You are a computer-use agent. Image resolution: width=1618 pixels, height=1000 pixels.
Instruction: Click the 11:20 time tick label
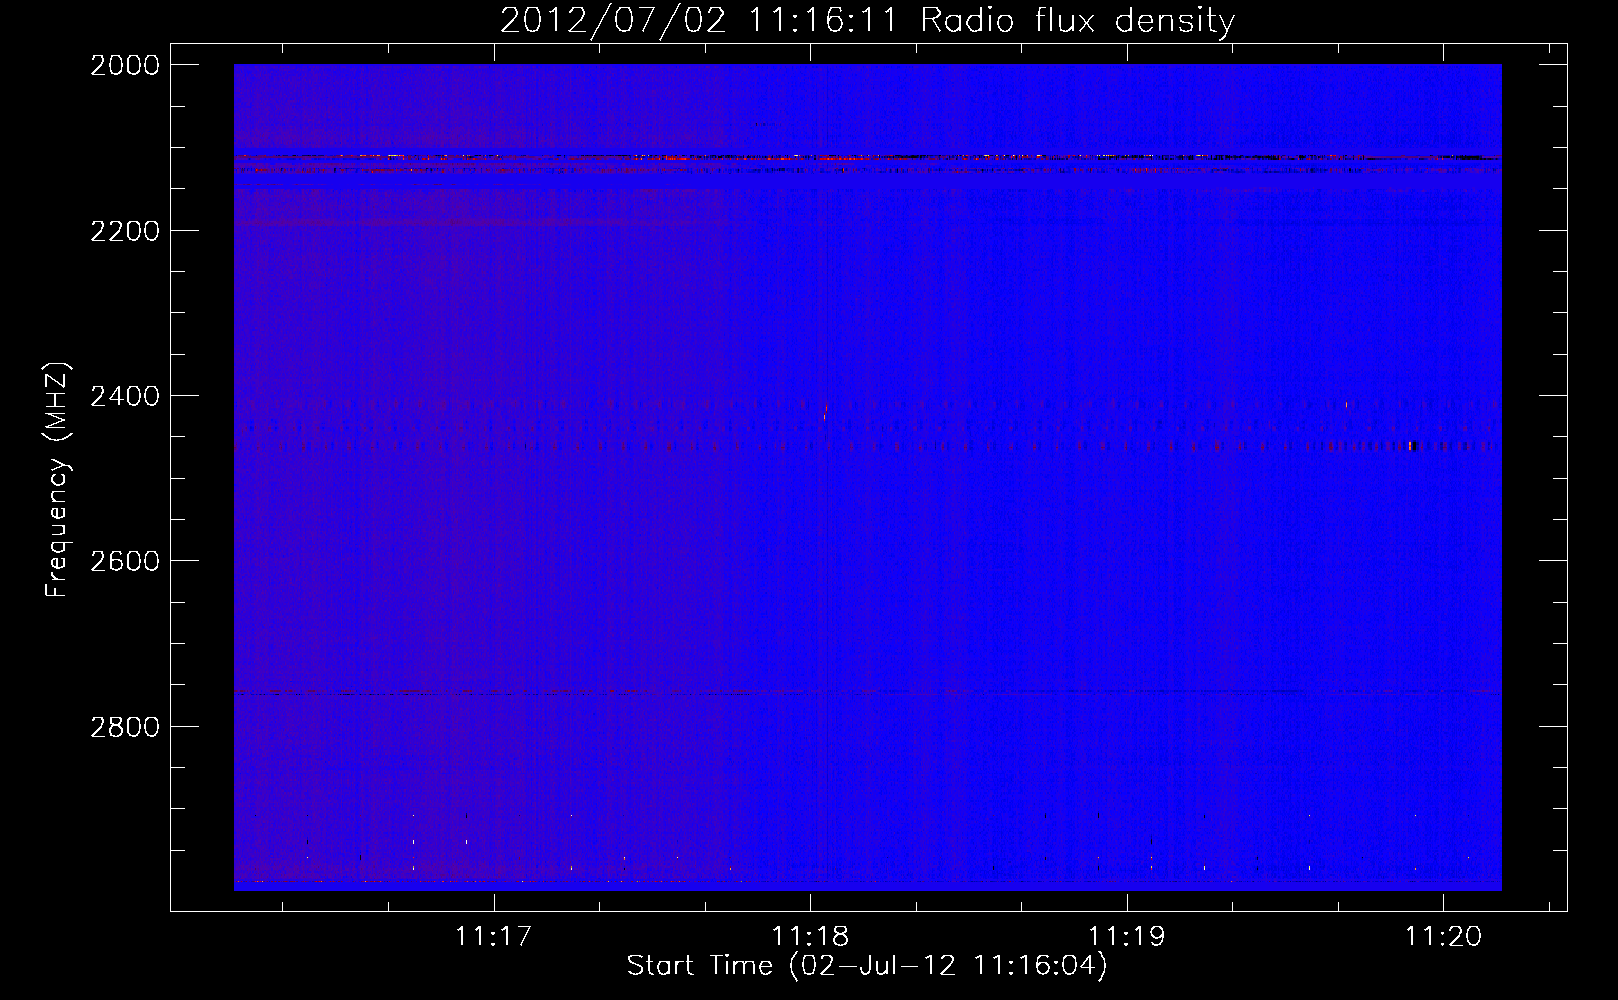coord(1443,937)
